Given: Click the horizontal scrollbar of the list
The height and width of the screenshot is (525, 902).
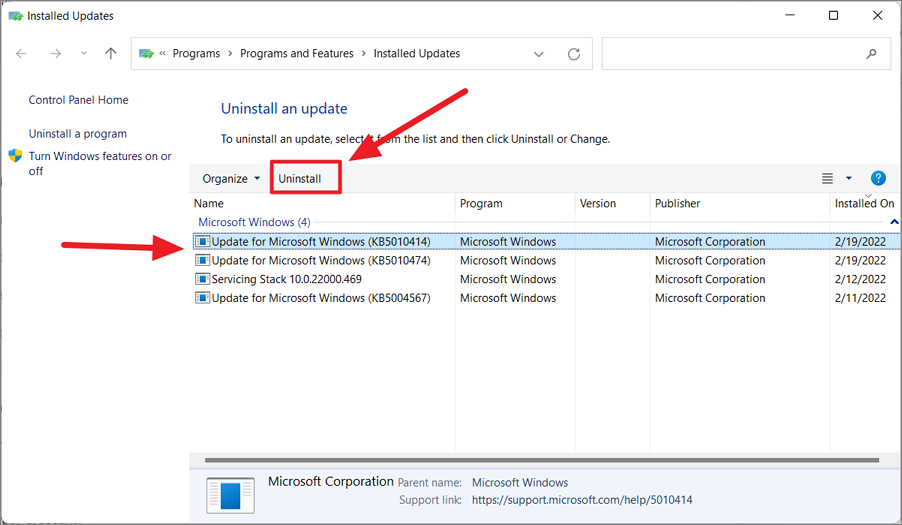Looking at the screenshot, I should click(542, 460).
